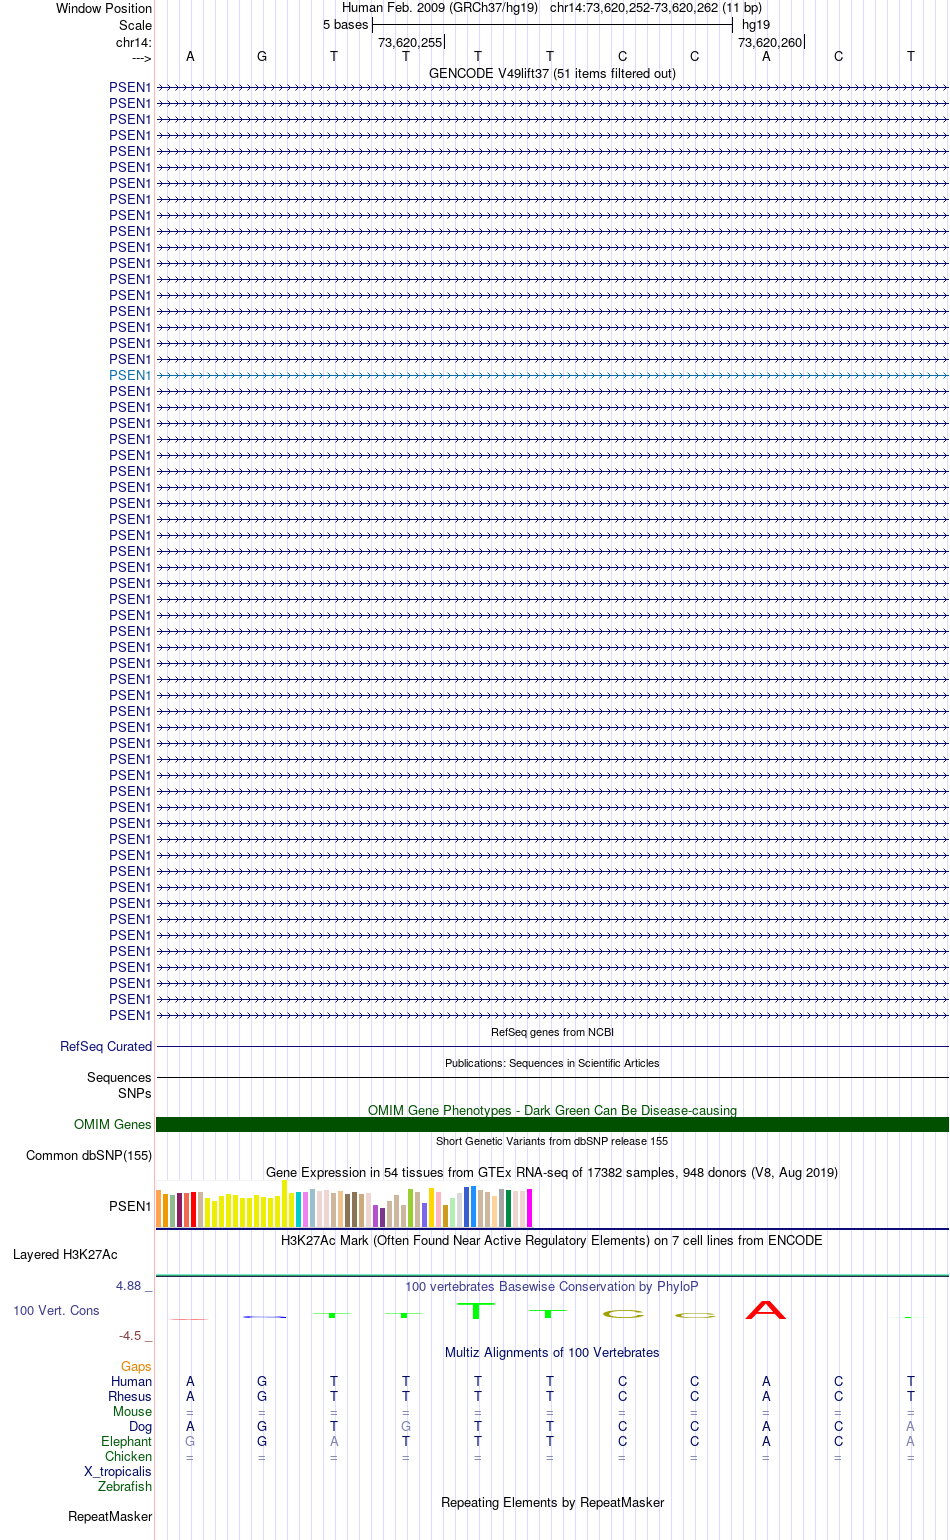Click the dark green OMIM gene bar
This screenshot has height=1540, width=950.
(552, 1124)
